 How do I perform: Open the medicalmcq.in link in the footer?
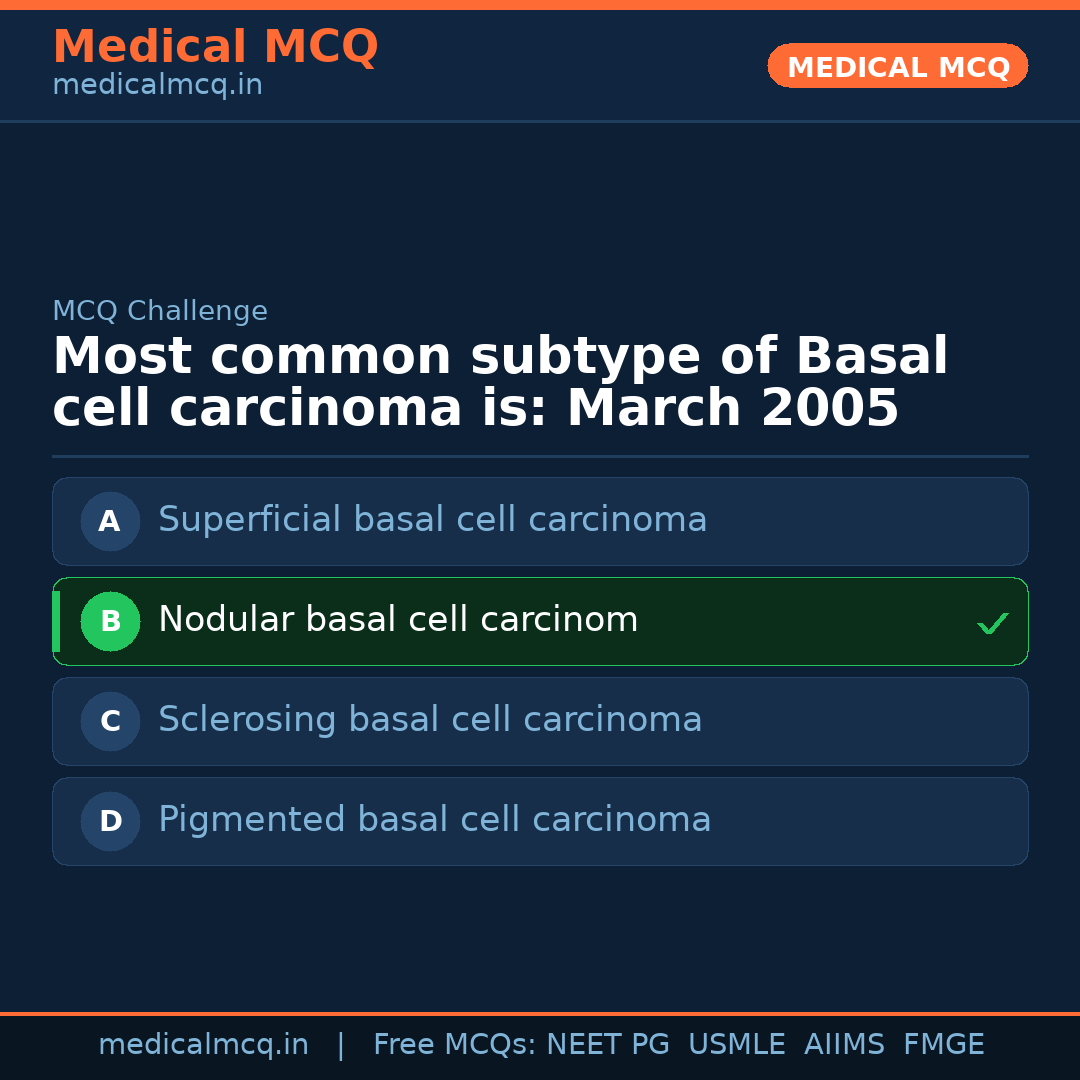203,1045
